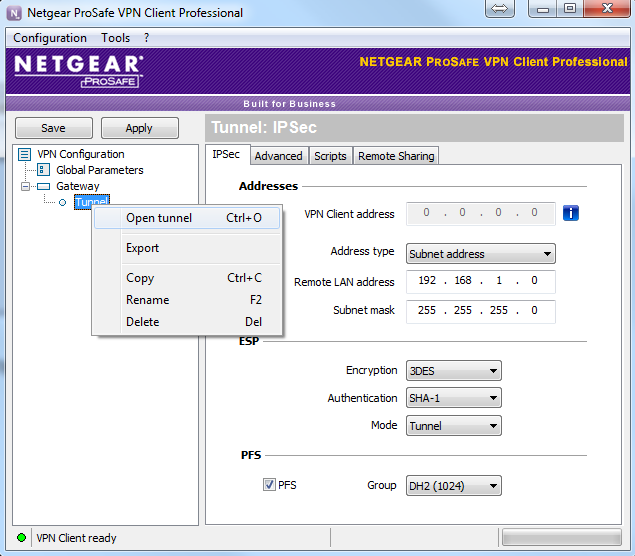Close the VPN Client window
Screen dimensions: 635x556
click(607, 8)
